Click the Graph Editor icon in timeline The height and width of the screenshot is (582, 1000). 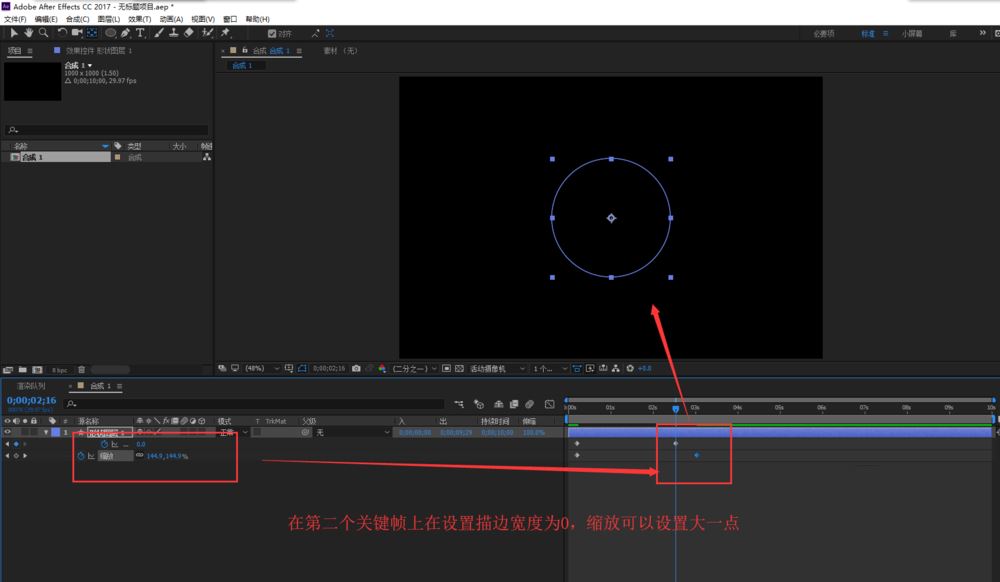pyautogui.click(x=550, y=404)
